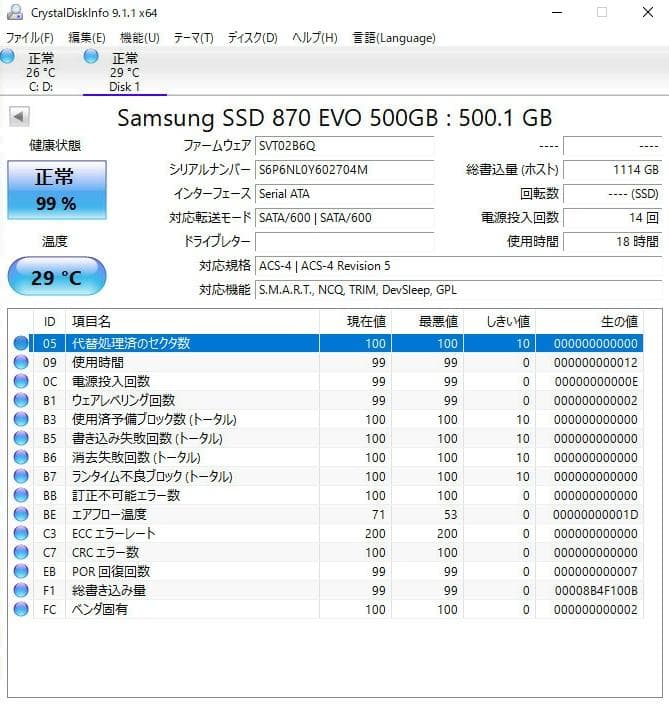Screen dimensions: 669x704
Task: Click the empty drive letter field
Action: [344, 242]
